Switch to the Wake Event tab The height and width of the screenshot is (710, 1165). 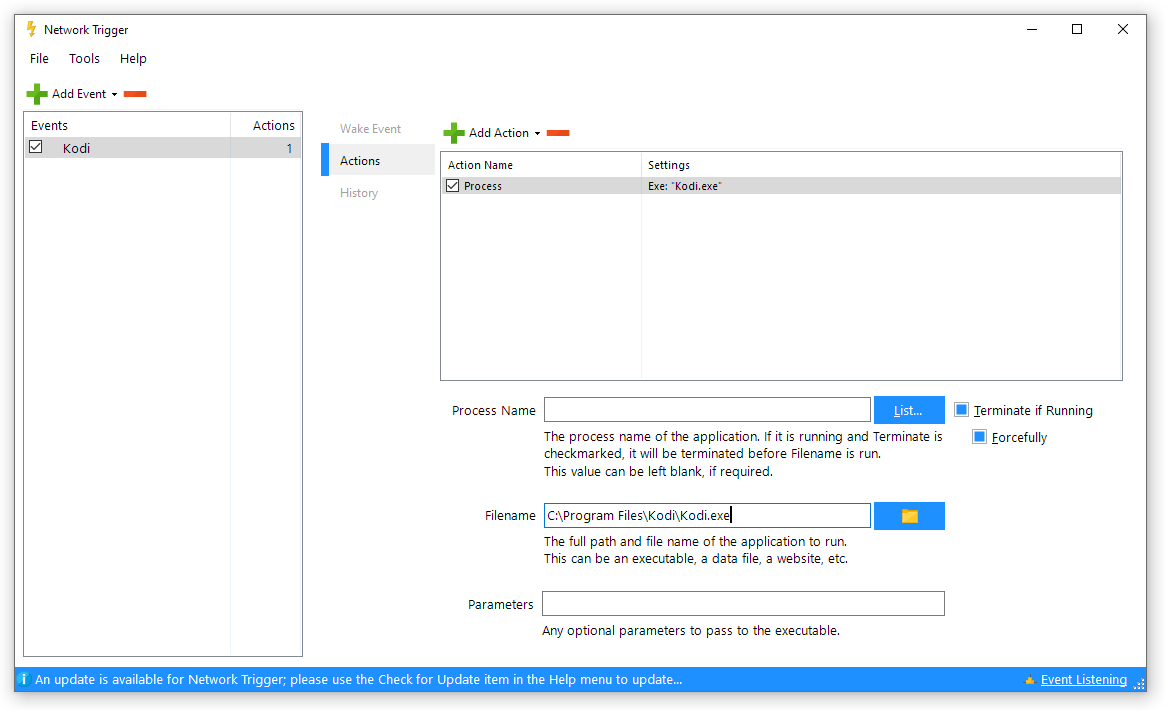(x=370, y=129)
